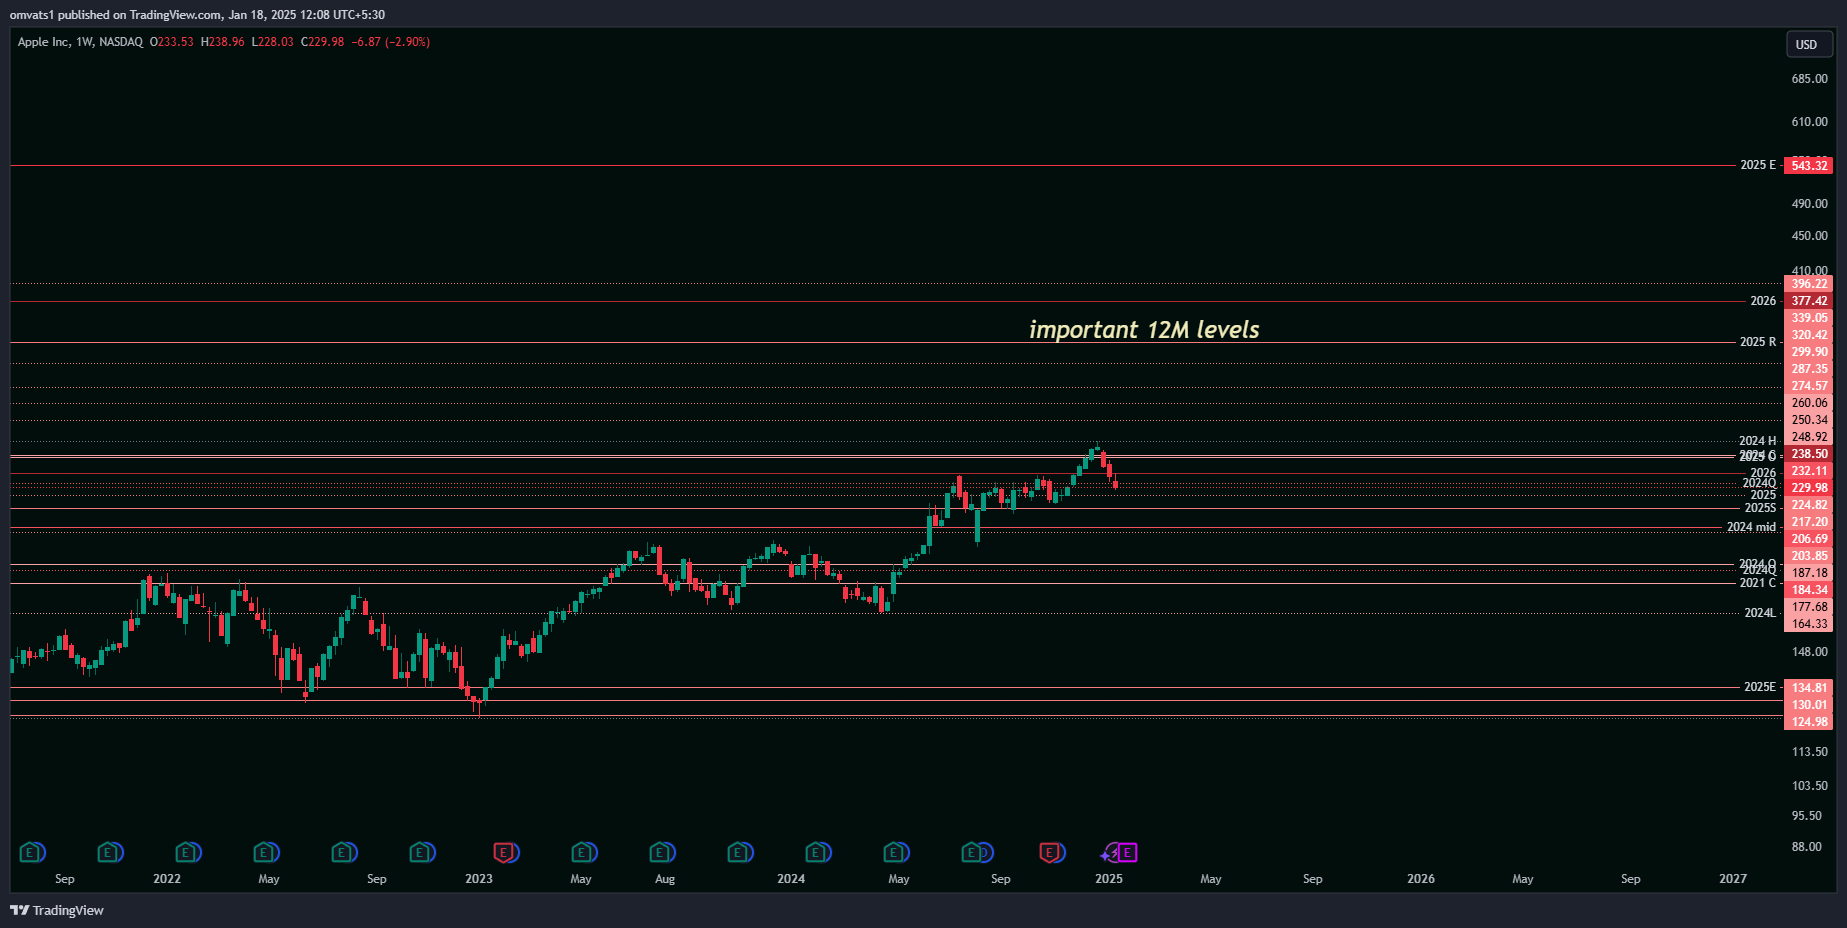Click the 543.32 price label for 2025 E

click(1808, 166)
